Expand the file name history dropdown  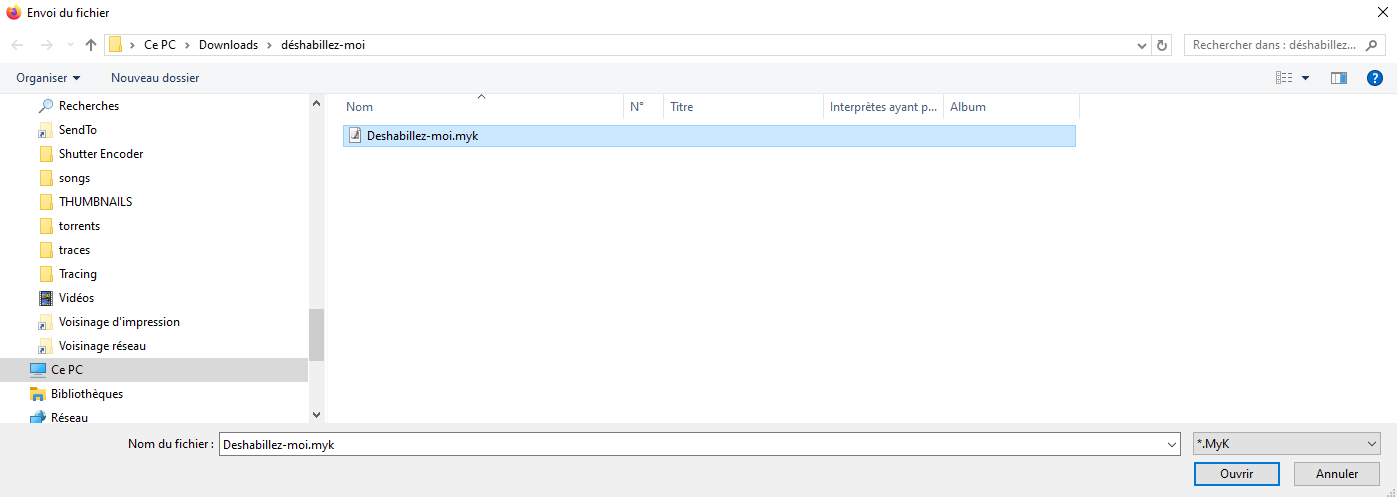(1172, 445)
